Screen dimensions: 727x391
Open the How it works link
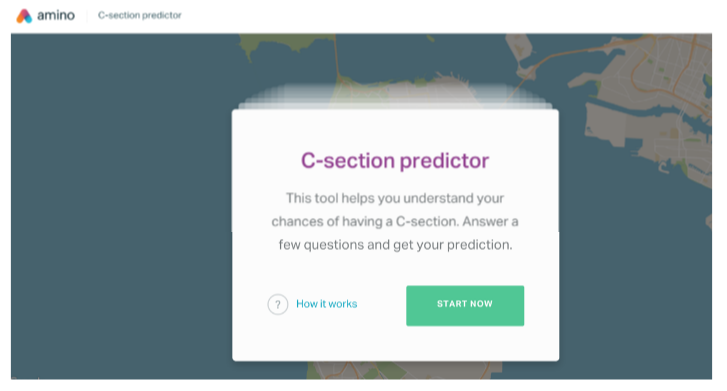326,304
